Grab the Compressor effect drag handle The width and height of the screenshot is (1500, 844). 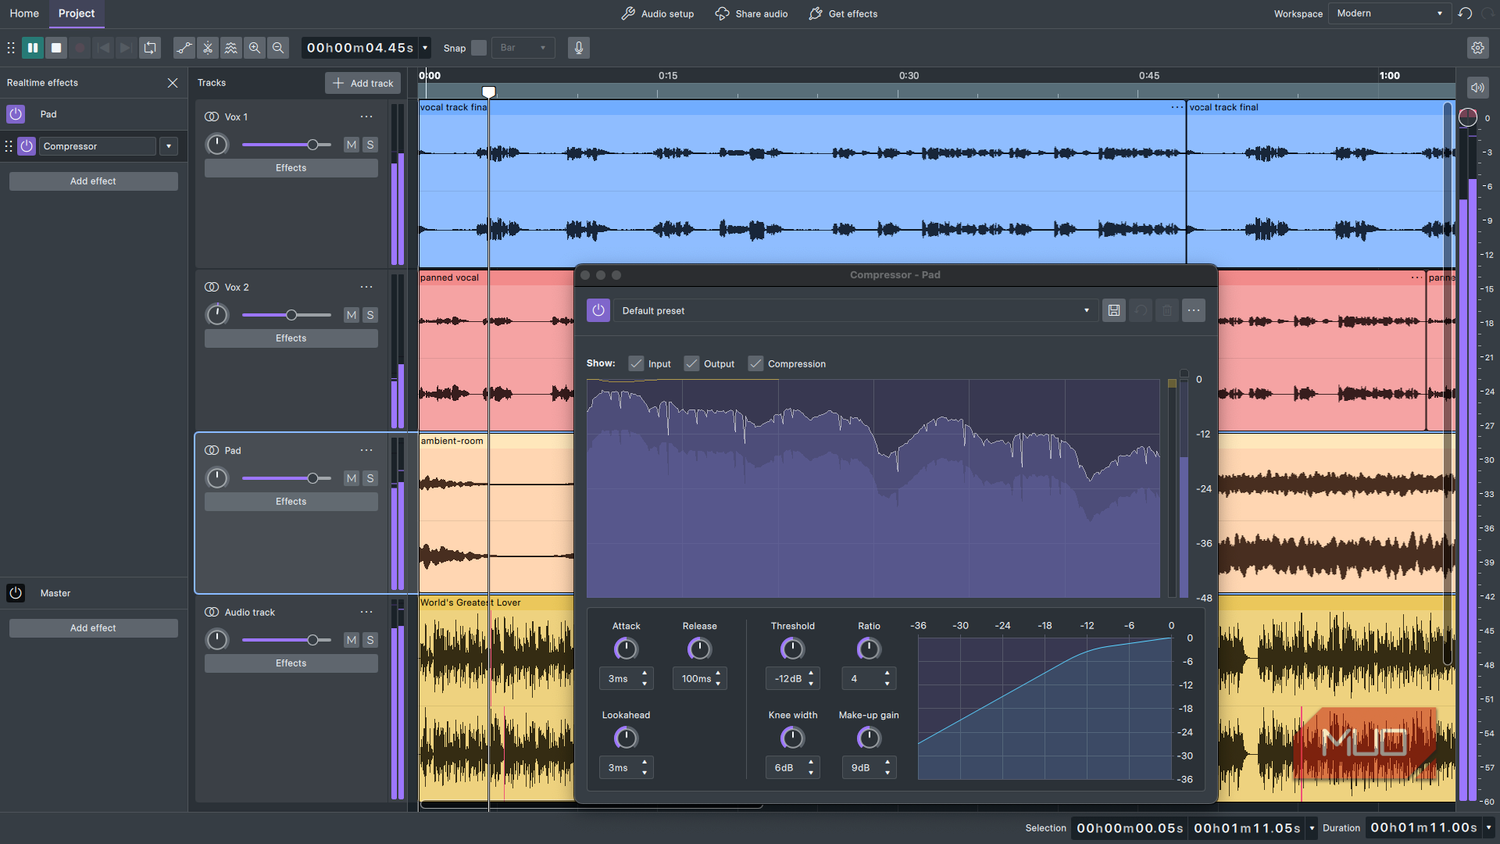pyautogui.click(x=9, y=146)
